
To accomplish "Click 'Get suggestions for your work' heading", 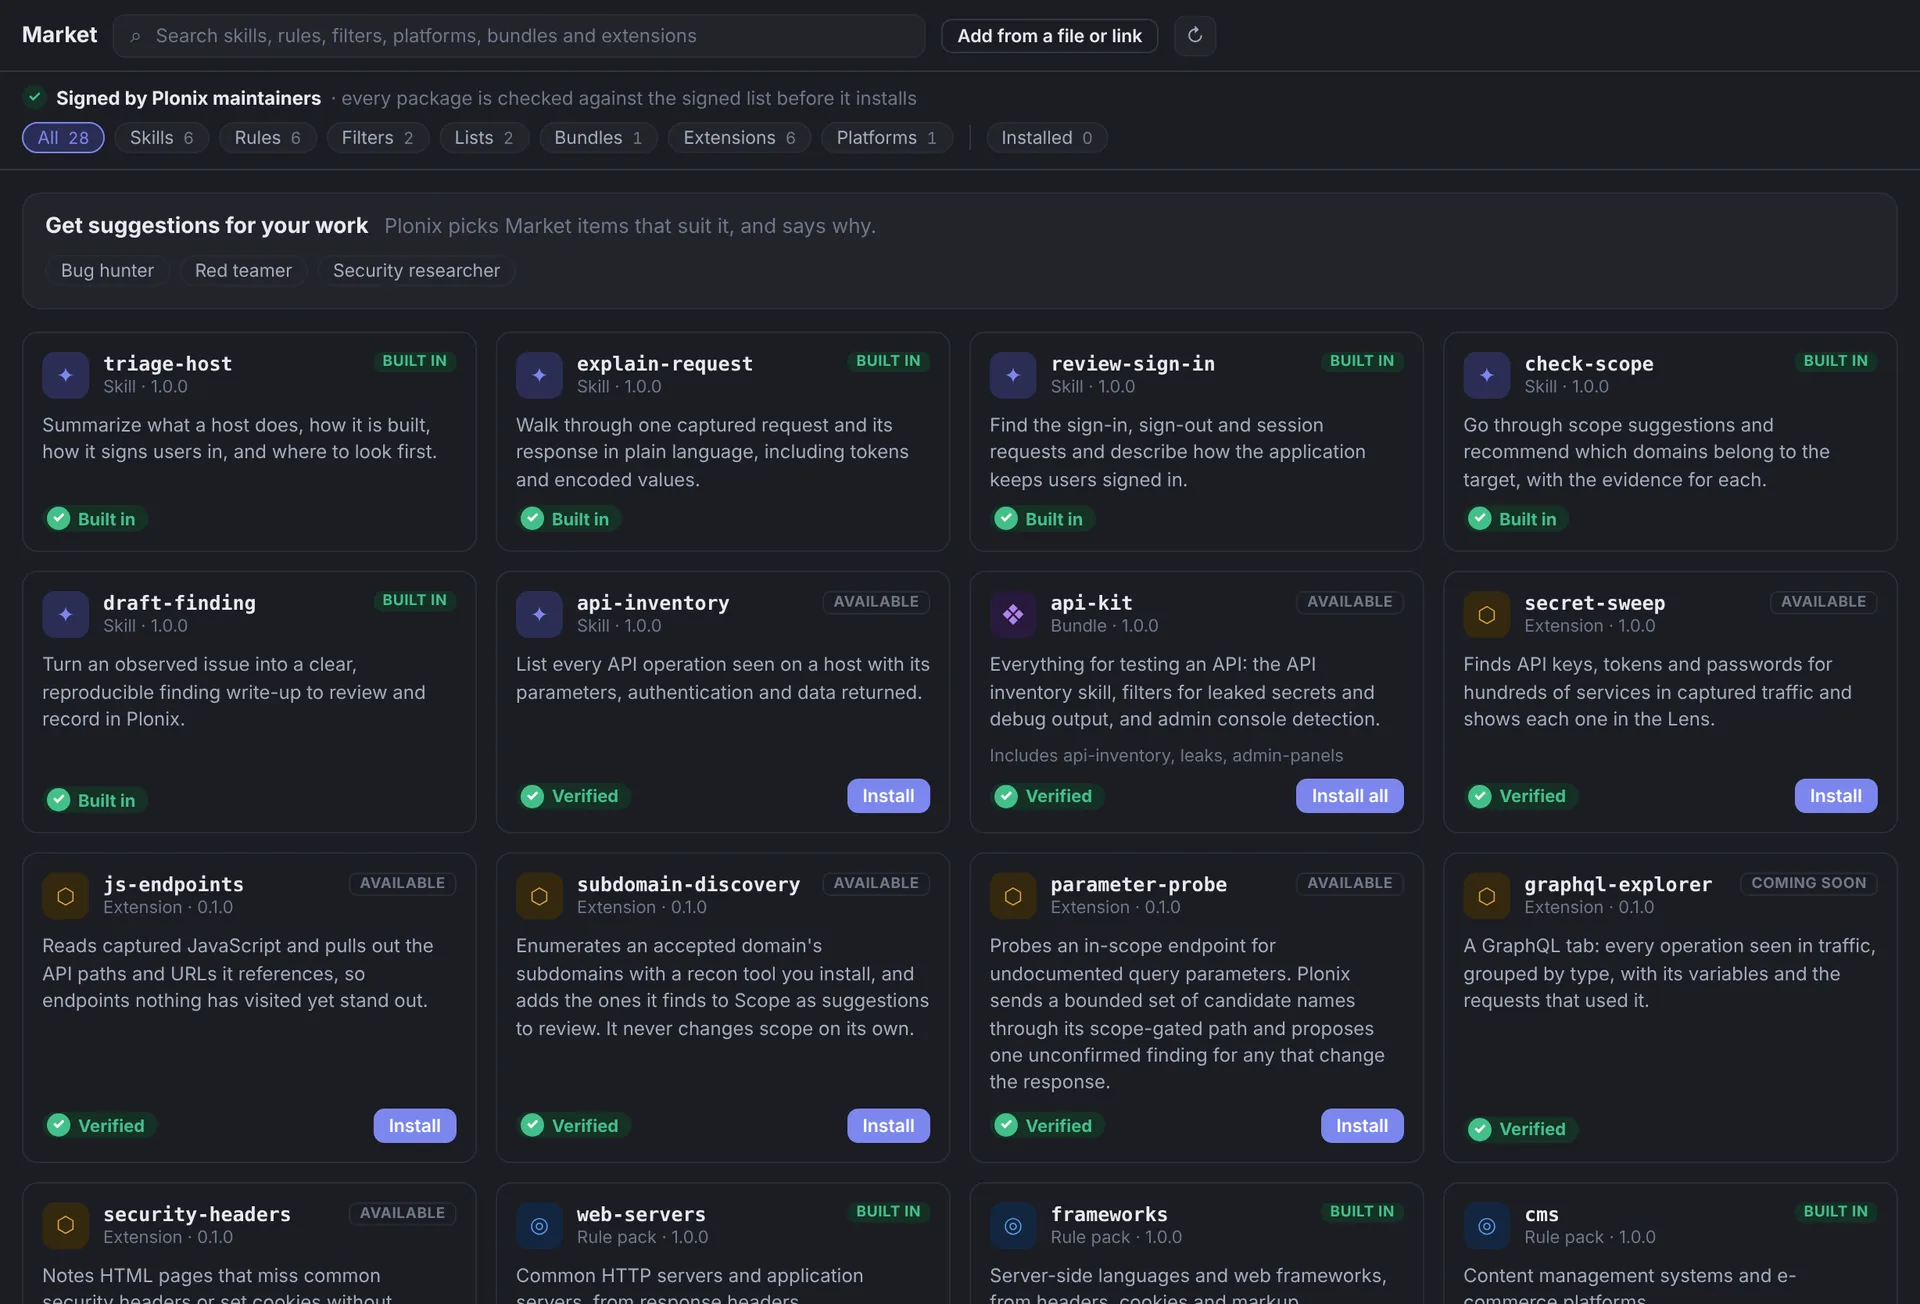I will [x=206, y=226].
